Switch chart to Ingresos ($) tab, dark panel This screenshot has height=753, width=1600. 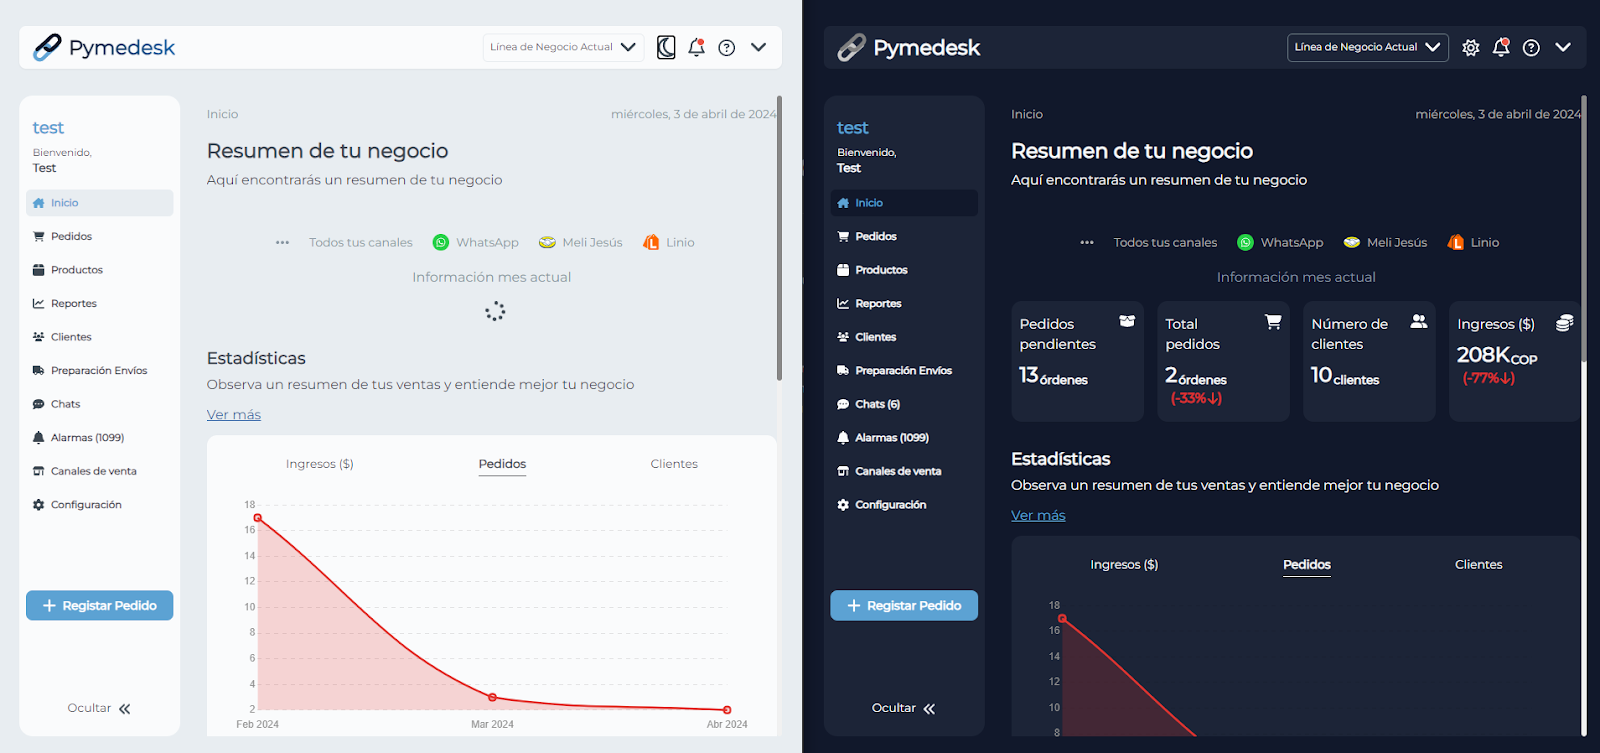click(1124, 565)
